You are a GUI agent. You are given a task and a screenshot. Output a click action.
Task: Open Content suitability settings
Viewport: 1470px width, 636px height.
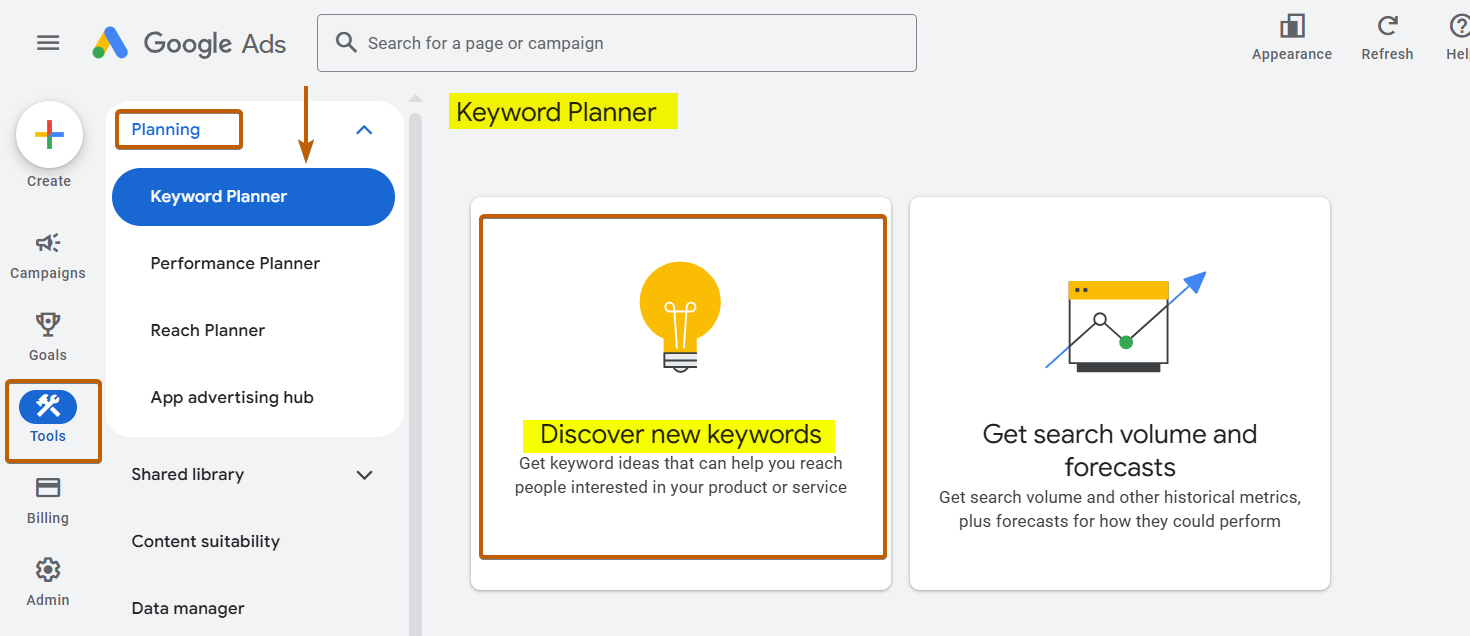[x=205, y=541]
